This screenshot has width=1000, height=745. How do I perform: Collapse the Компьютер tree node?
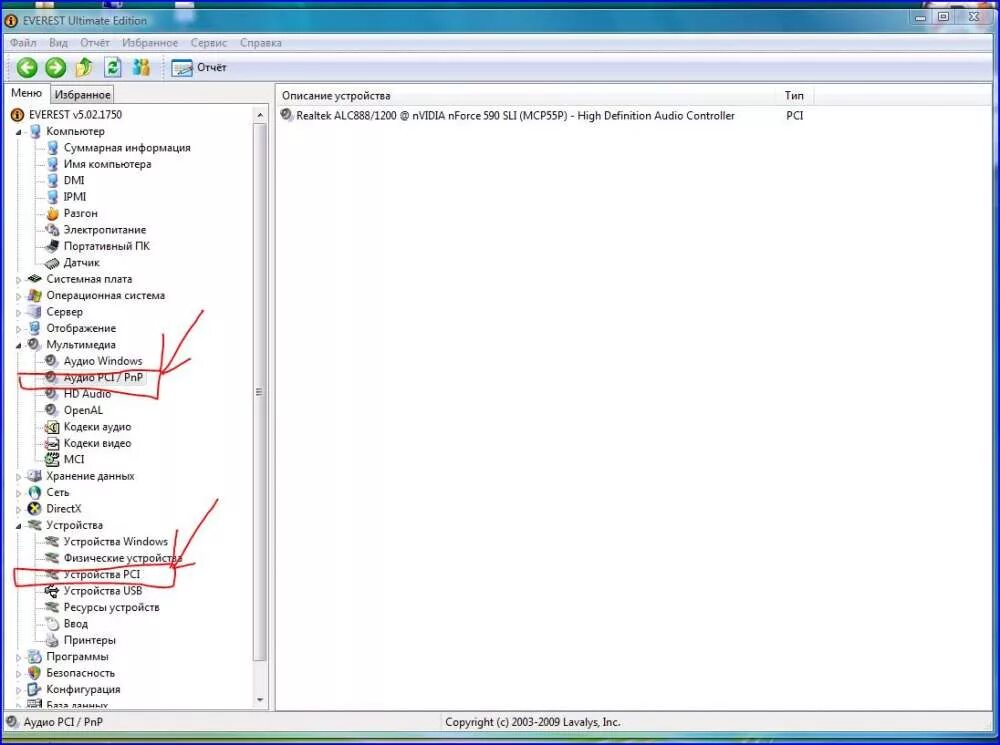18,132
